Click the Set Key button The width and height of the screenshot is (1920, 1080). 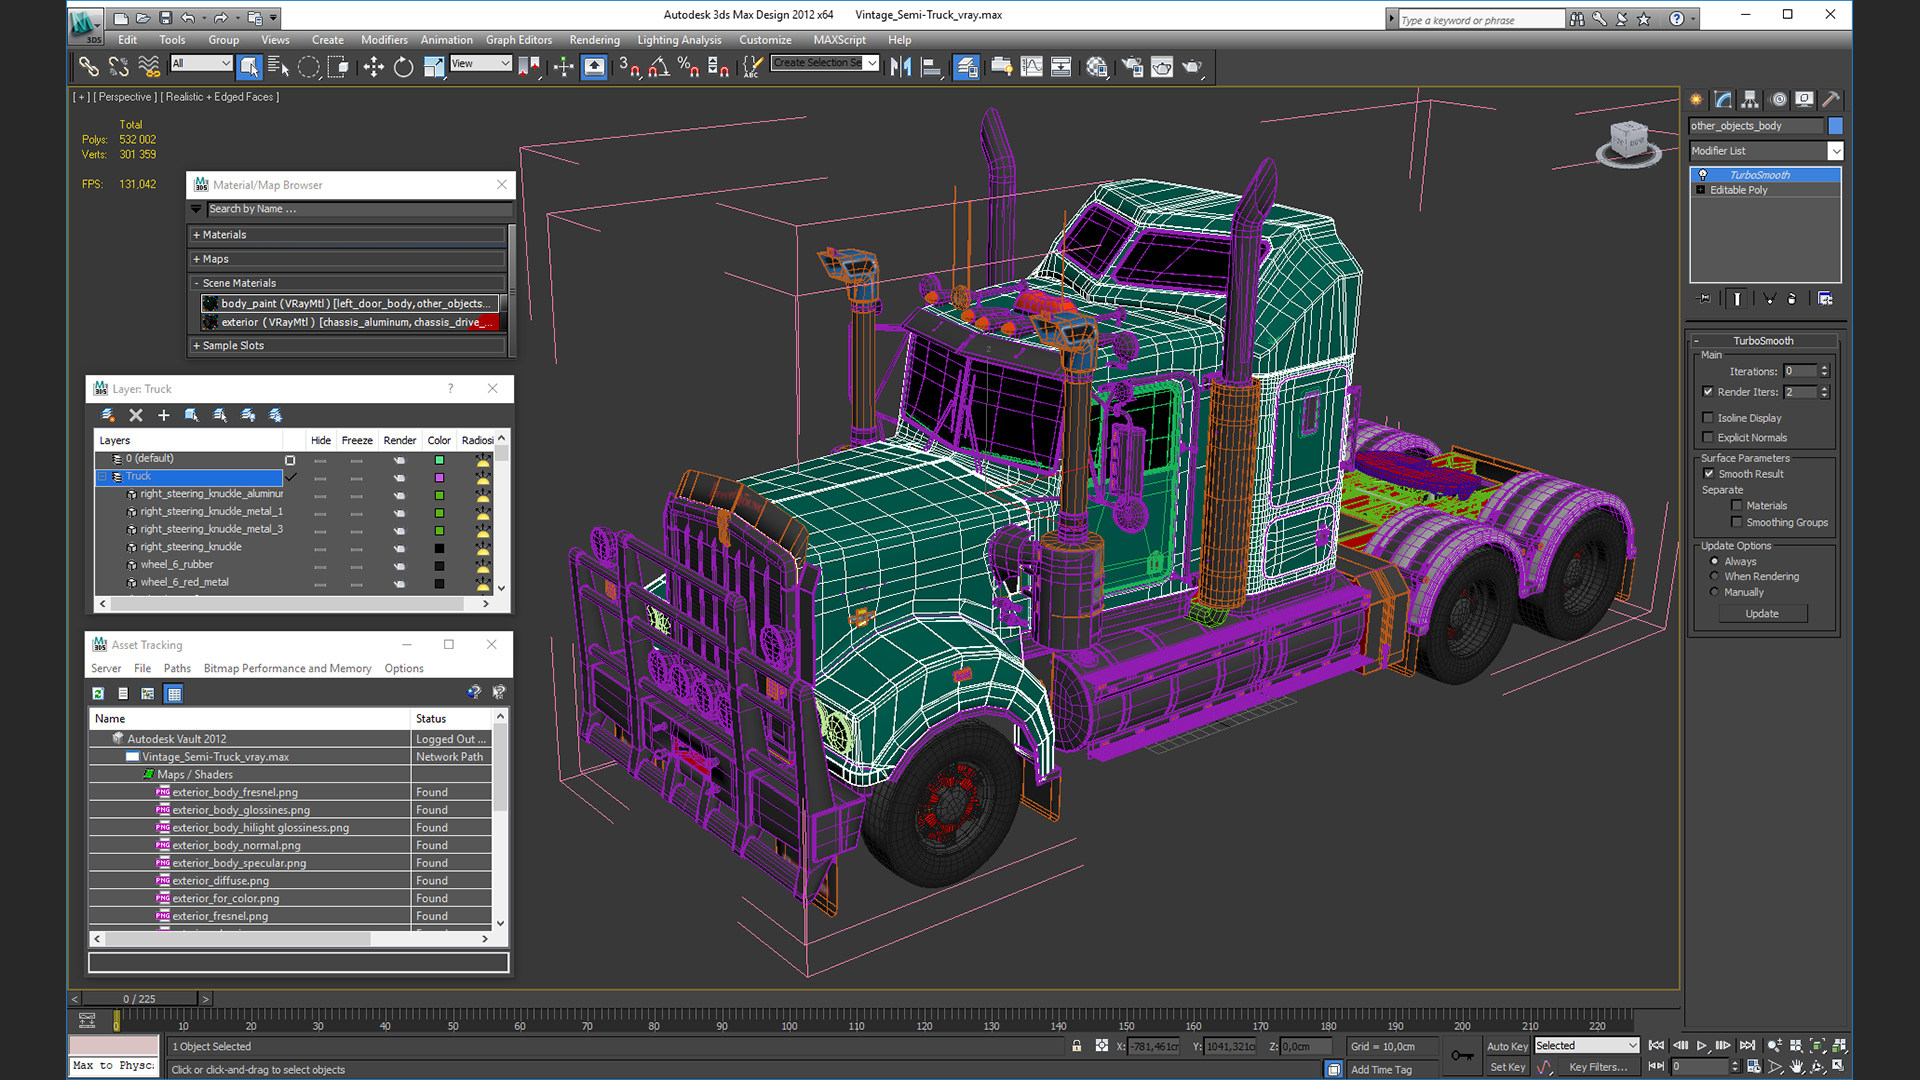click(1507, 1067)
